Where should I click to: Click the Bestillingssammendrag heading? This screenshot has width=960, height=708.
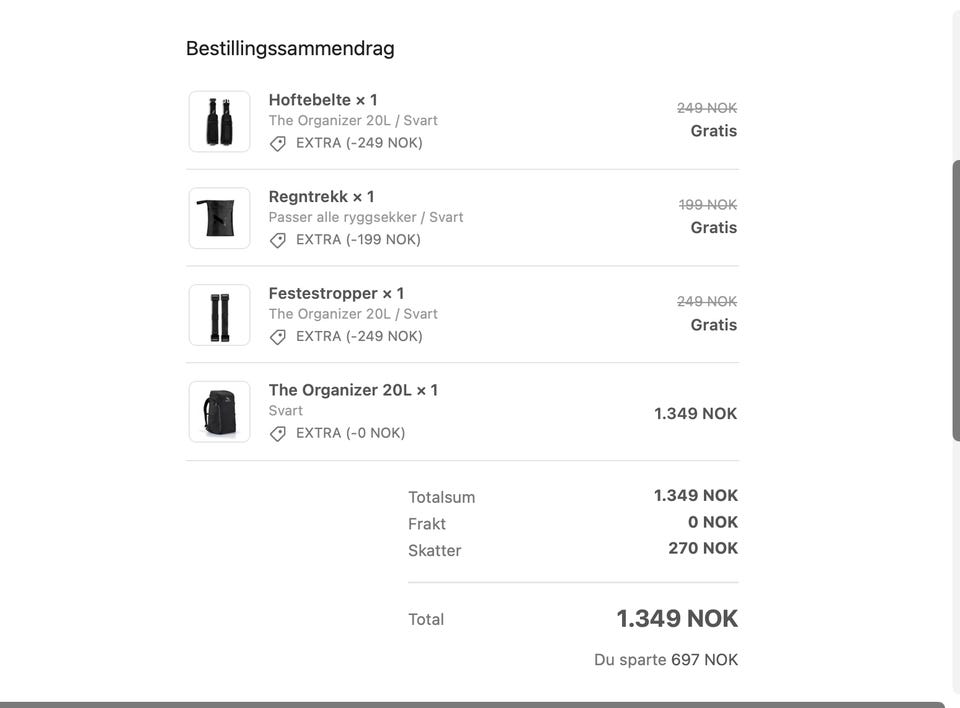click(x=290, y=48)
